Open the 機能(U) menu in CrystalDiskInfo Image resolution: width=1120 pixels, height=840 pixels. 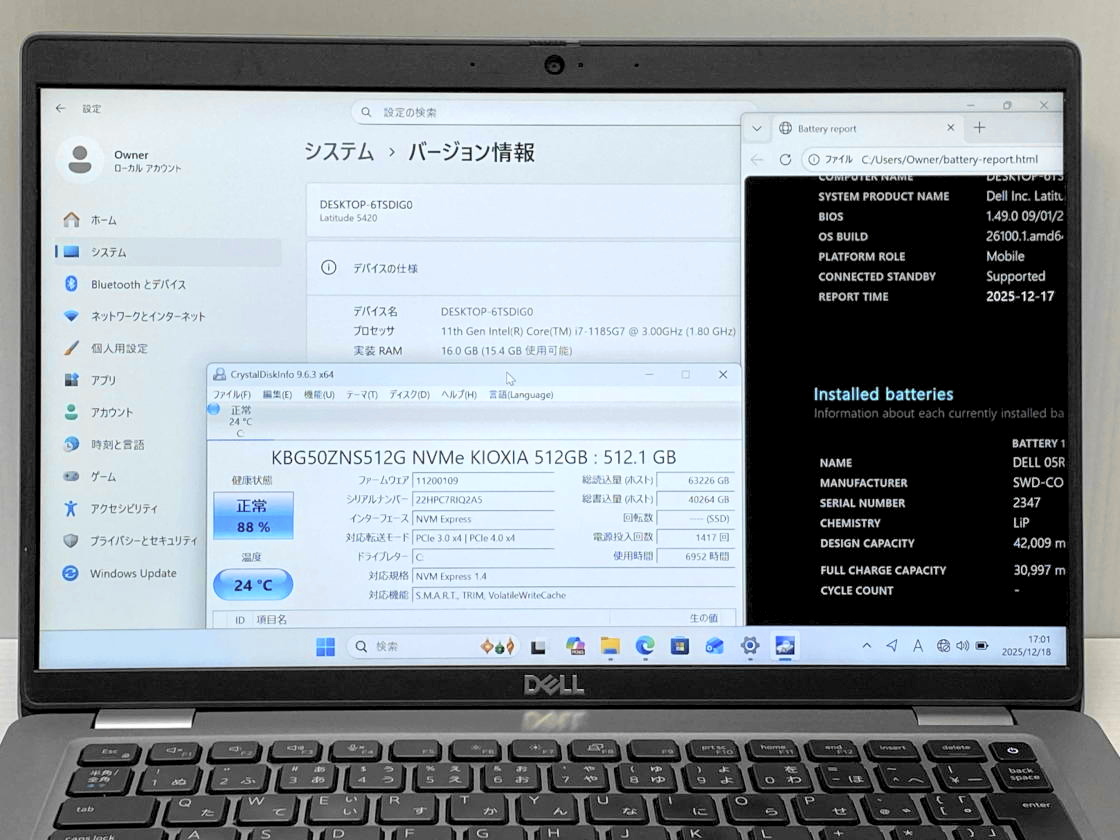point(319,394)
